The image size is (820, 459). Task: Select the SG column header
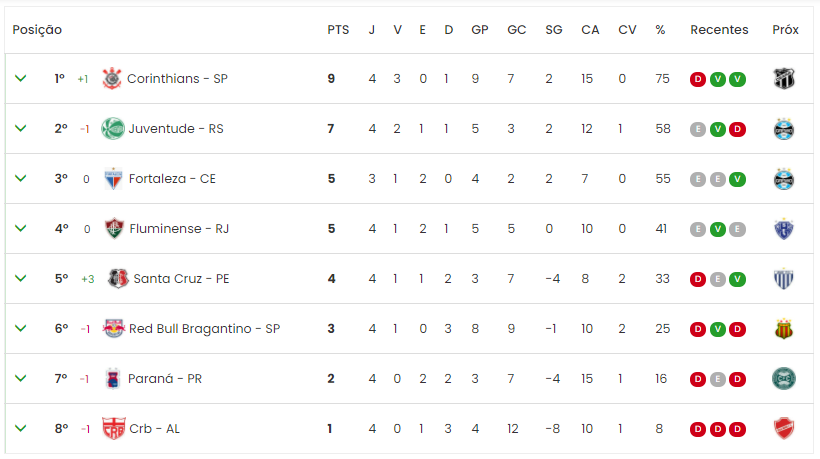[x=554, y=30]
